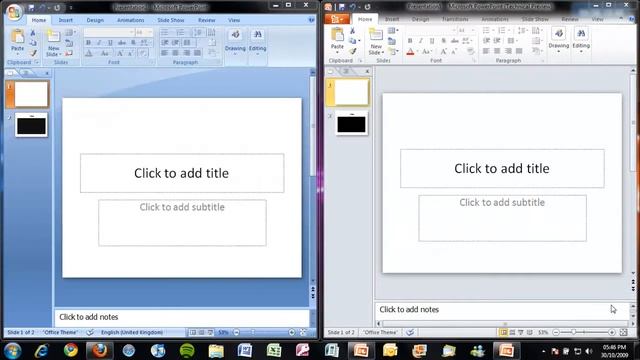The width and height of the screenshot is (640, 360).
Task: Click Save icon in right window's quick access toolbar
Action: pyautogui.click(x=342, y=7)
